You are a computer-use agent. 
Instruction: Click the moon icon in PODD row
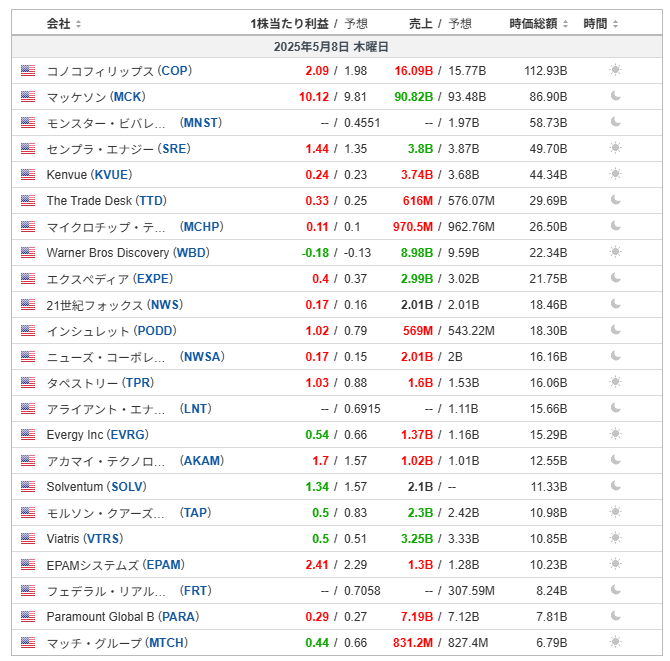[x=615, y=330]
